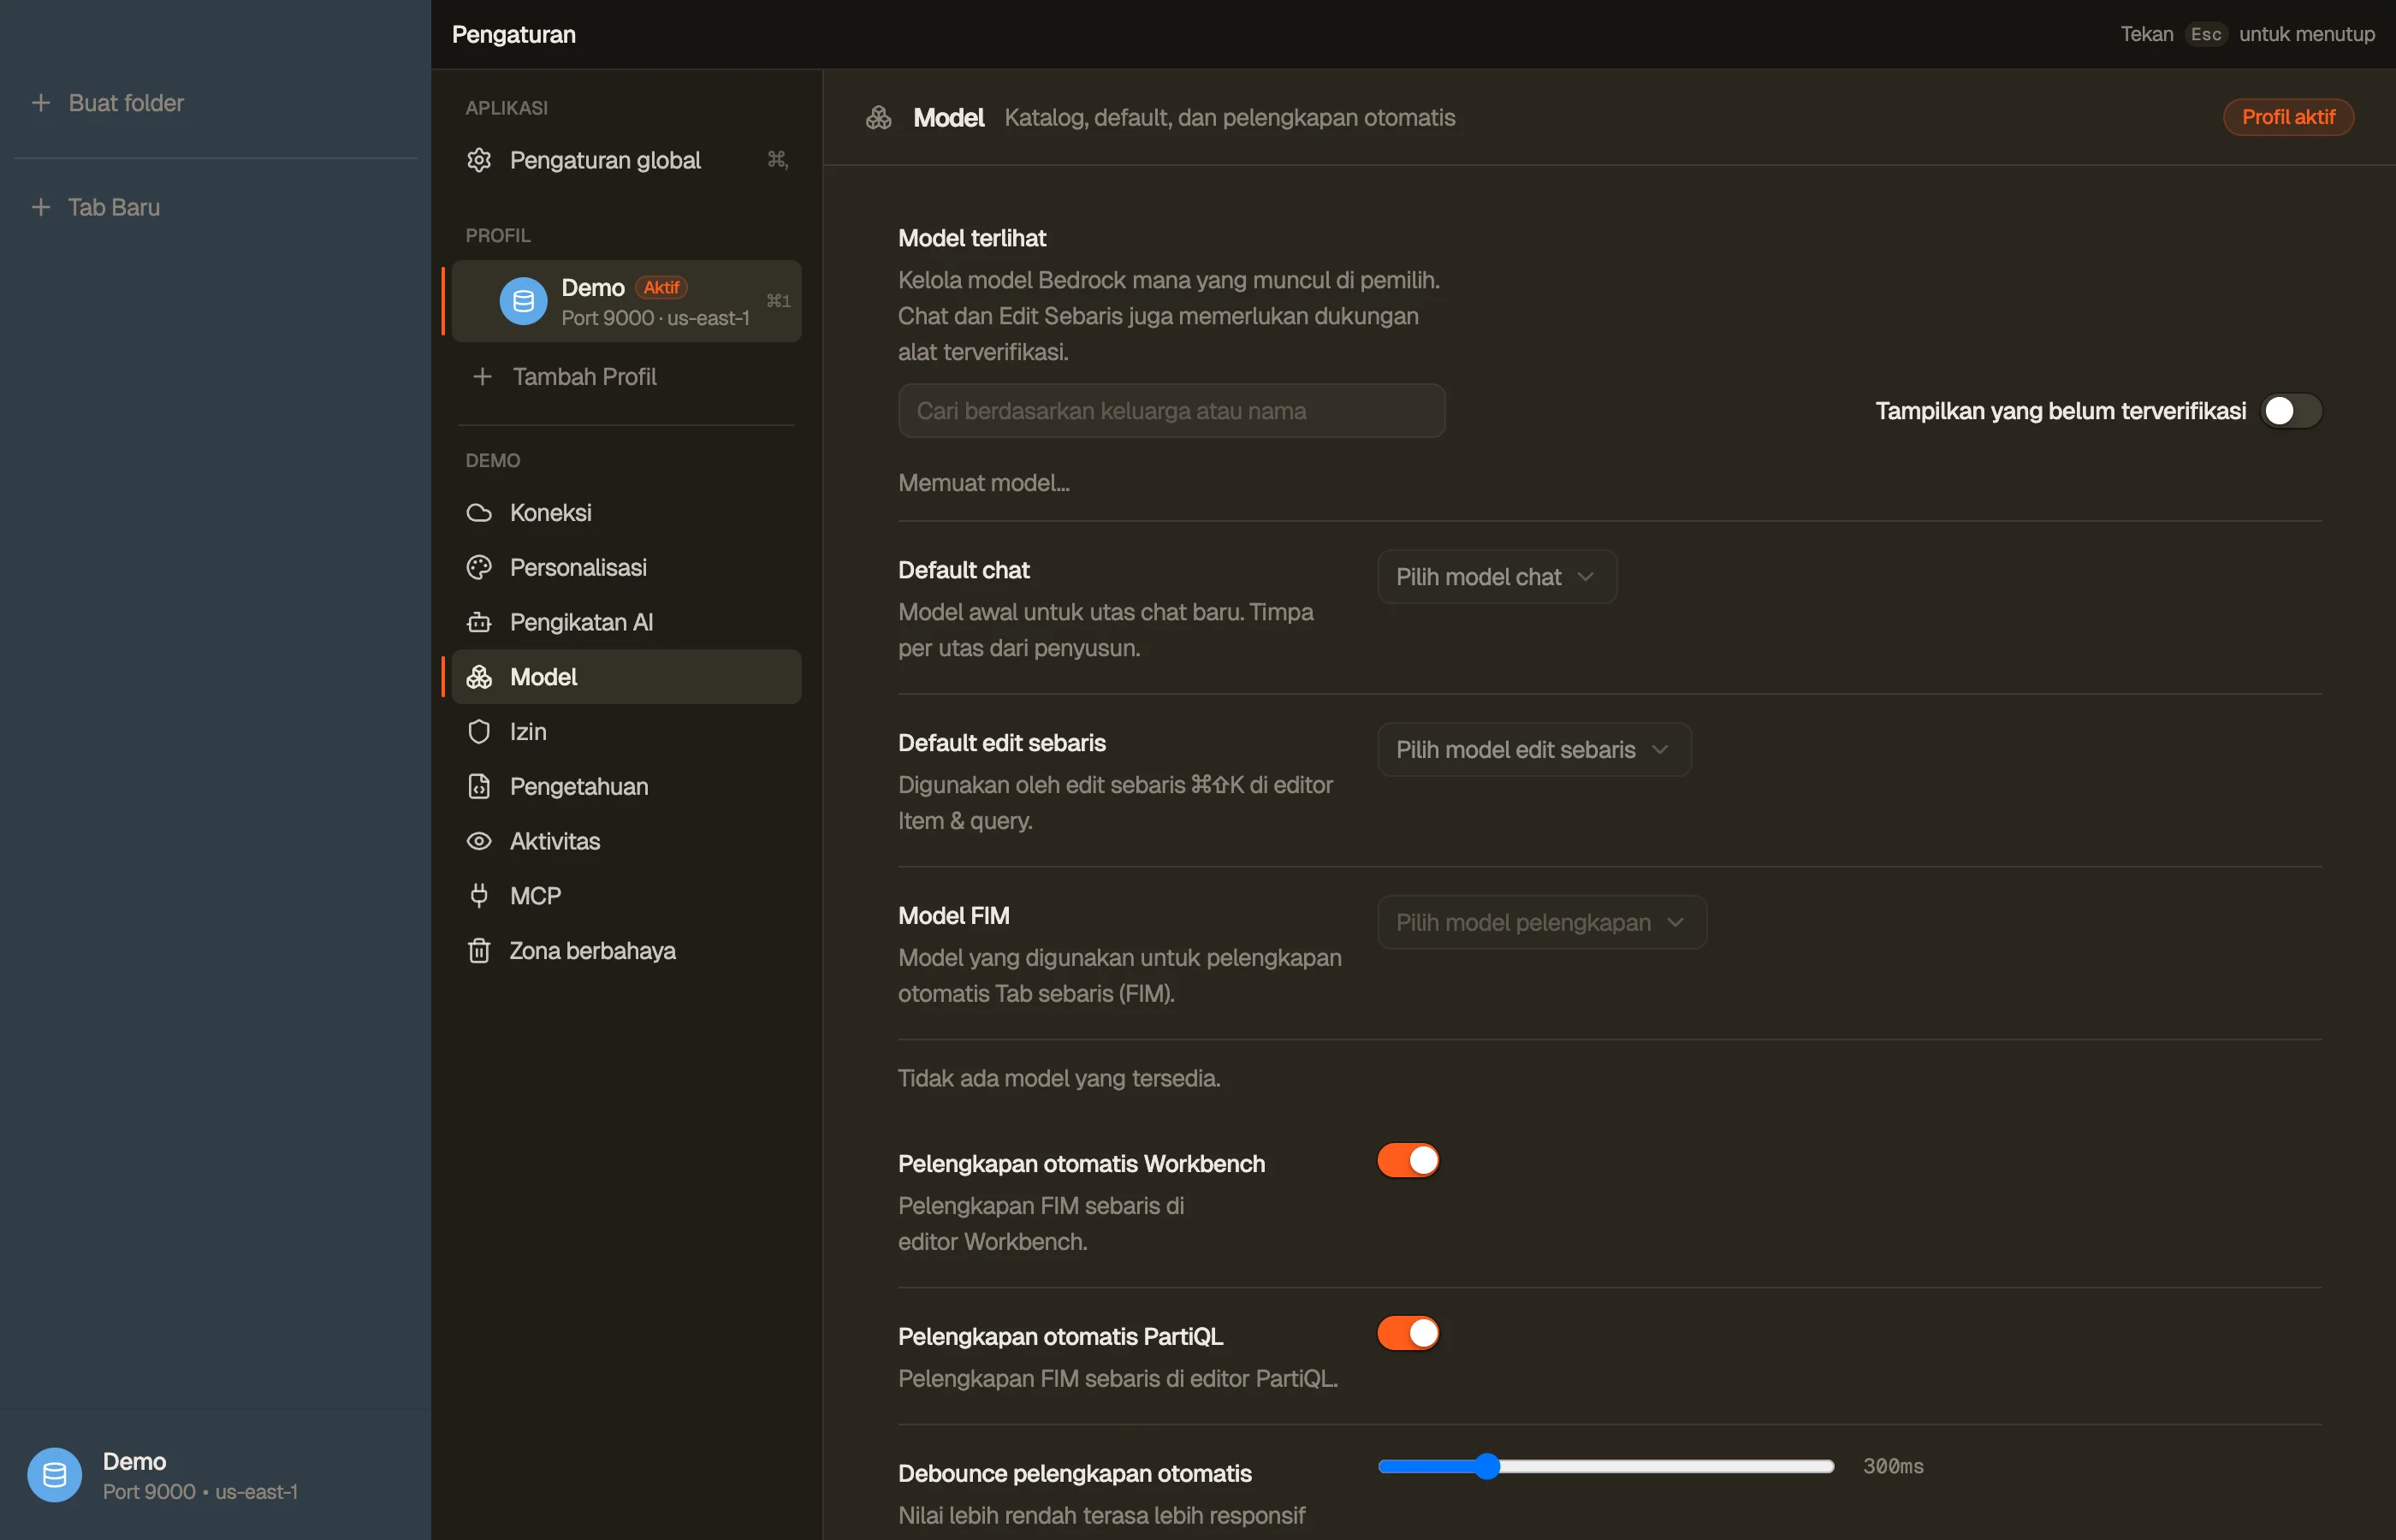2396x1540 pixels.
Task: Click the gear icon beside Pengaturan global
Action: pos(479,160)
